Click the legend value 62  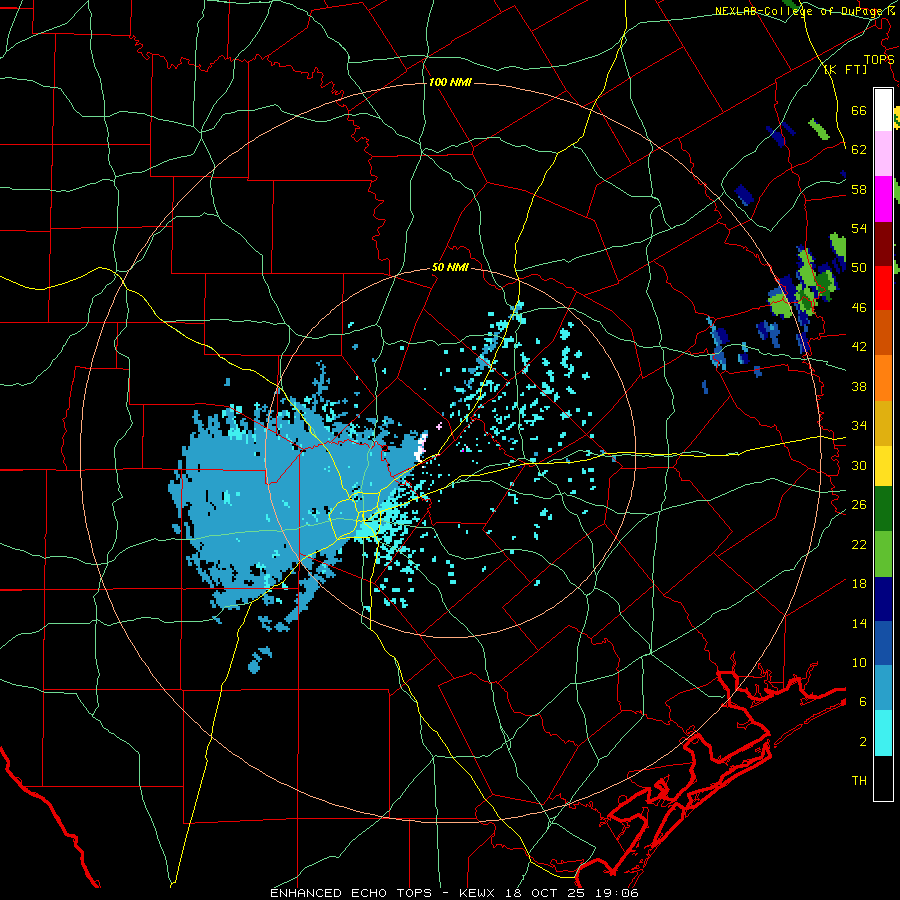click(x=859, y=150)
